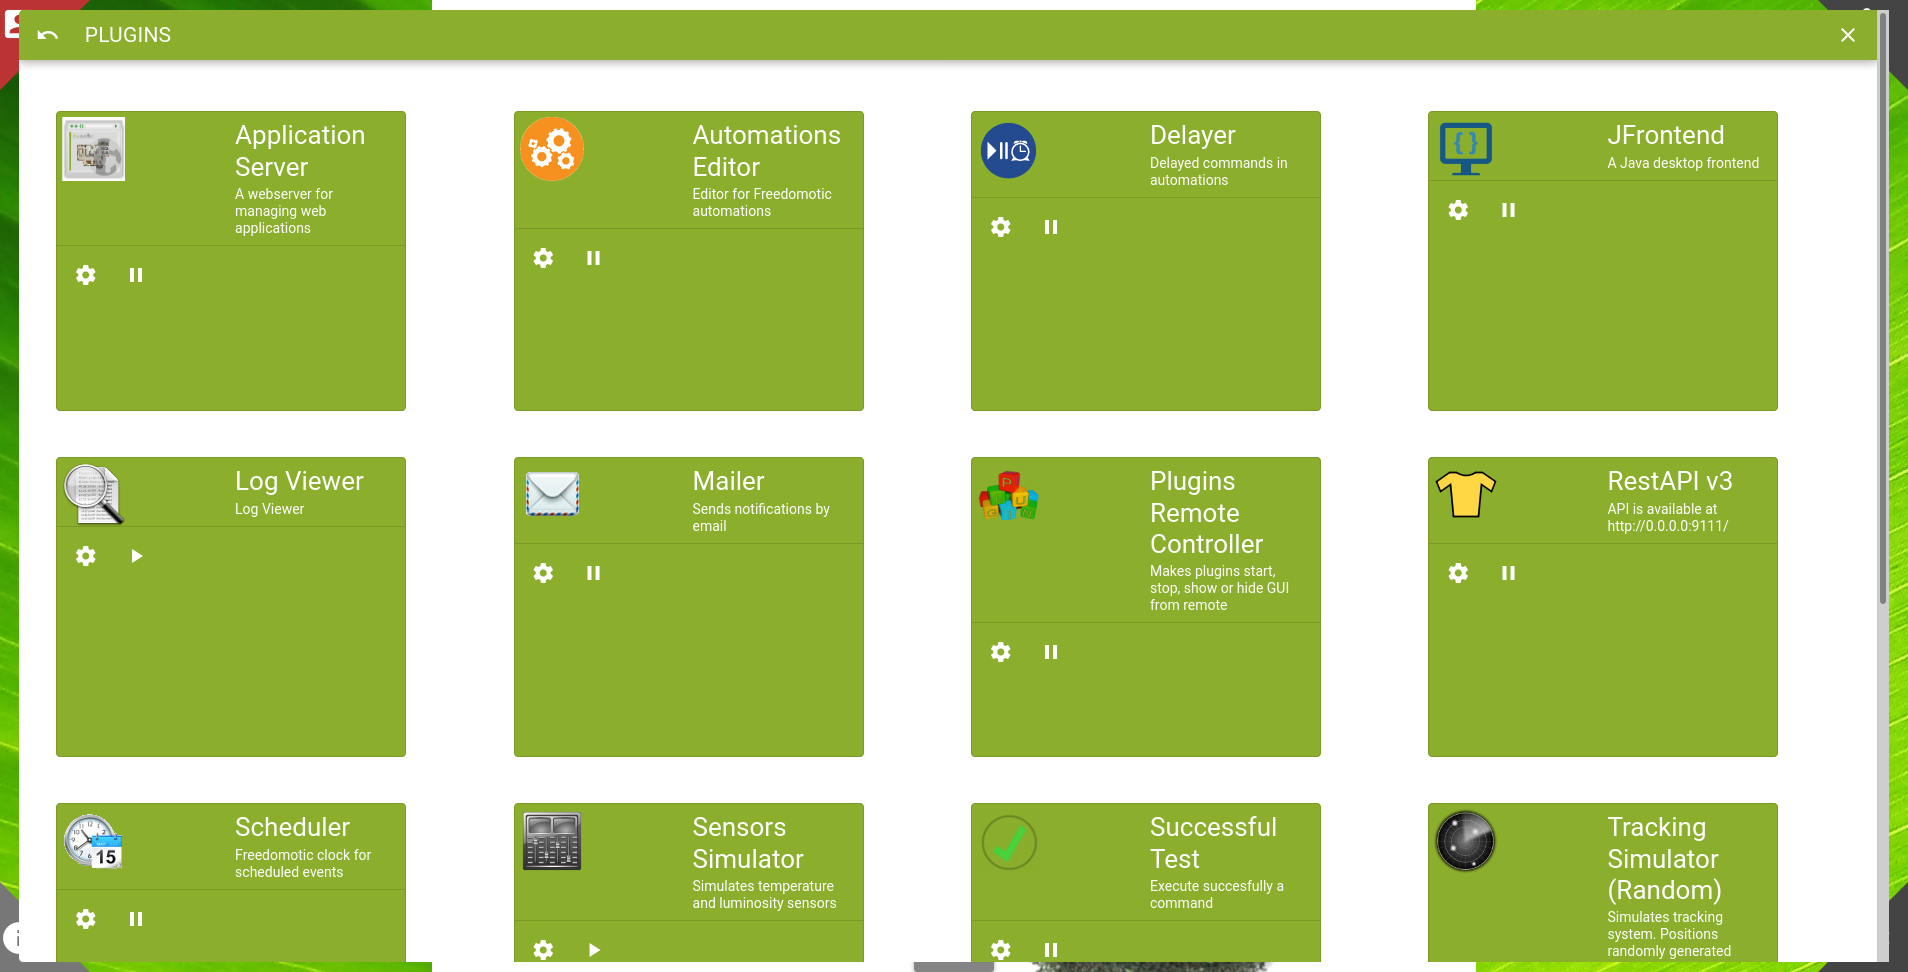
Task: Click the Log Viewer magnifier icon
Action: pos(94,494)
